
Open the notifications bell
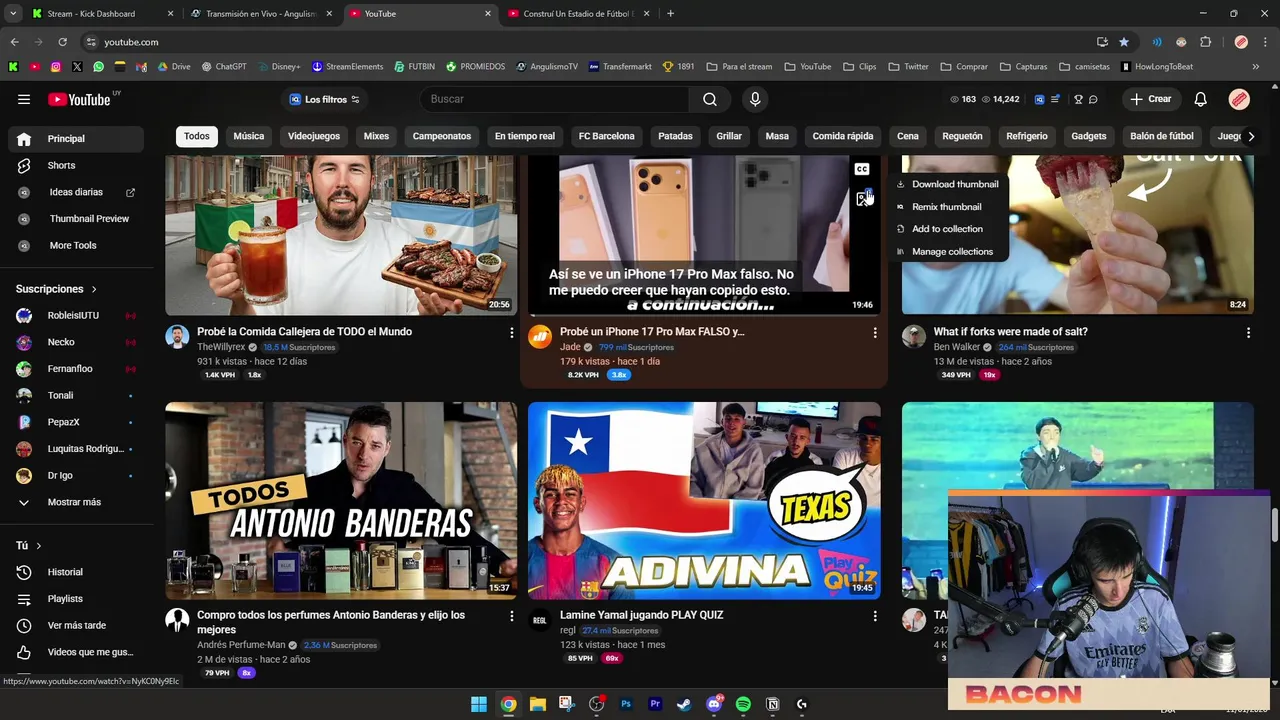[x=1201, y=99]
